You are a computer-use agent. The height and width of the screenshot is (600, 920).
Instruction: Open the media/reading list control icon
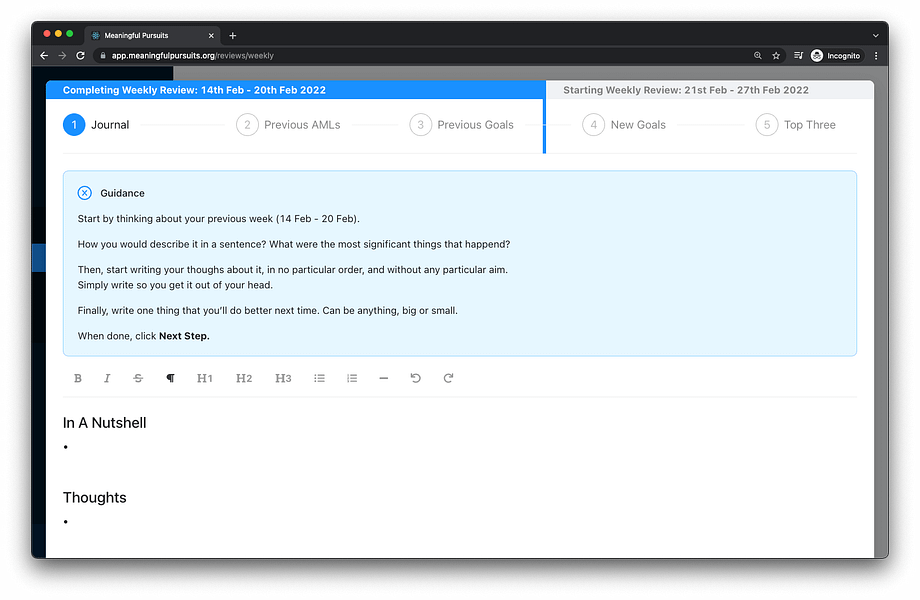(x=799, y=56)
